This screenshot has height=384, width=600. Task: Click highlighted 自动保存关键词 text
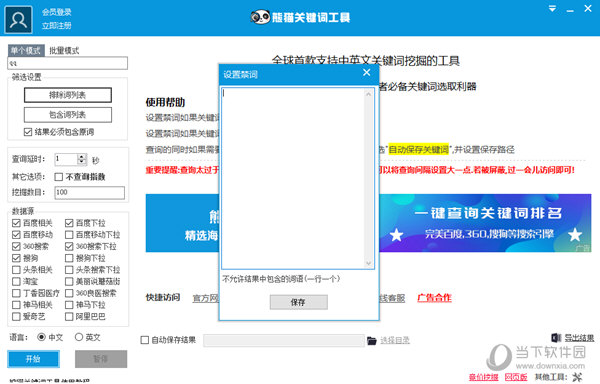(x=419, y=150)
